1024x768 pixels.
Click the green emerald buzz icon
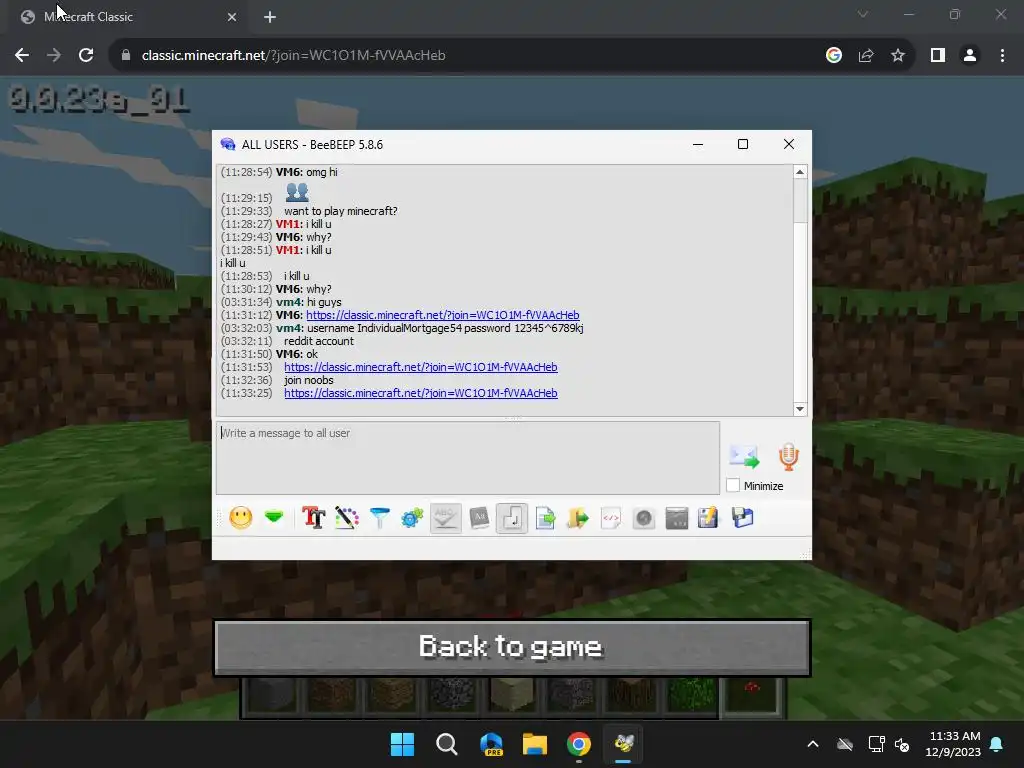click(x=274, y=517)
